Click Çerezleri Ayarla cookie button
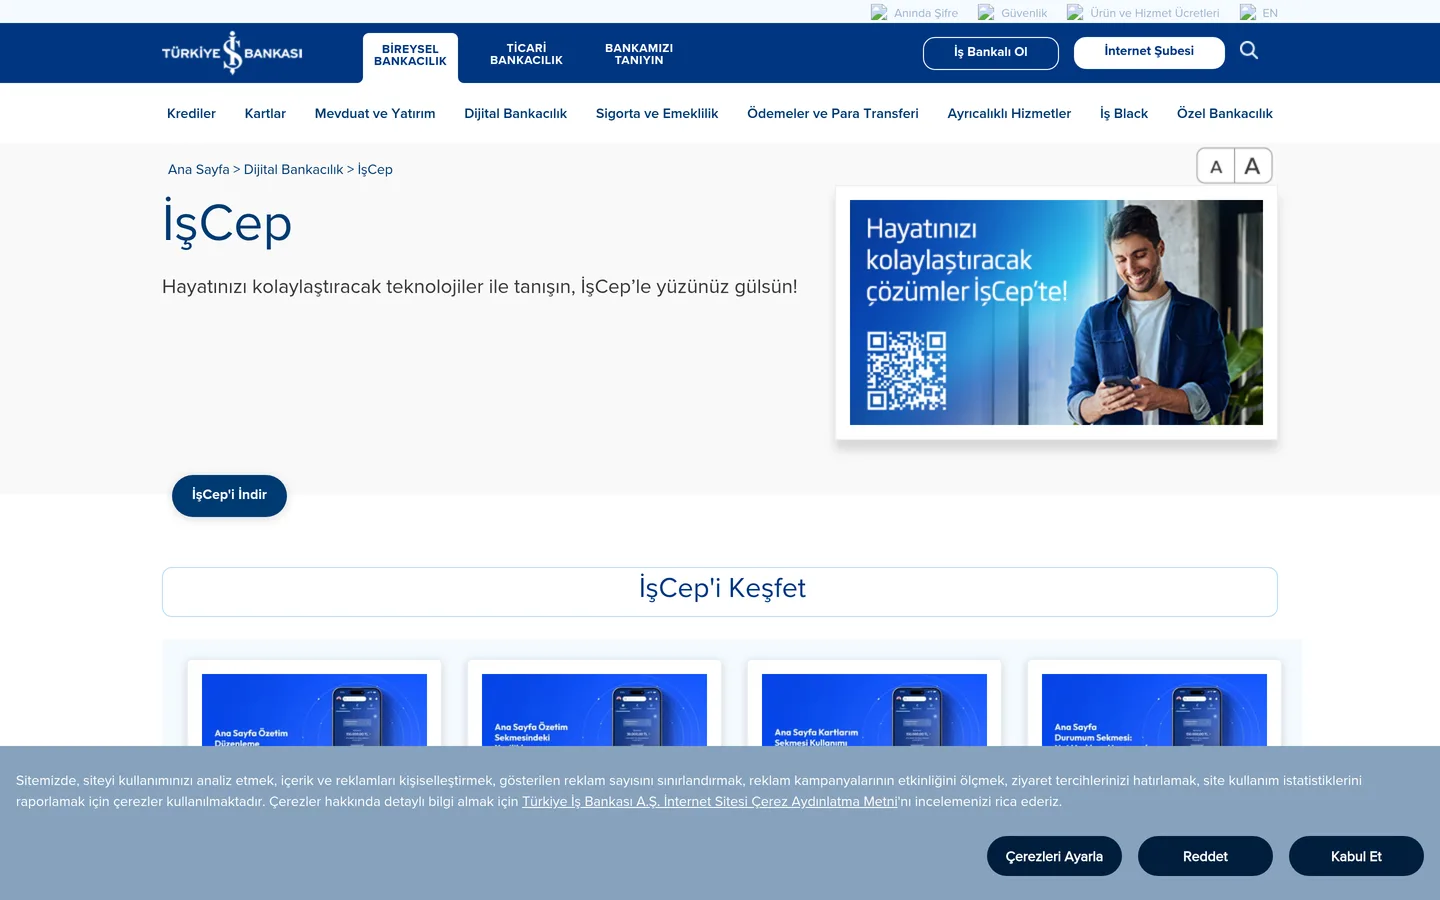1440x900 pixels. point(1054,856)
